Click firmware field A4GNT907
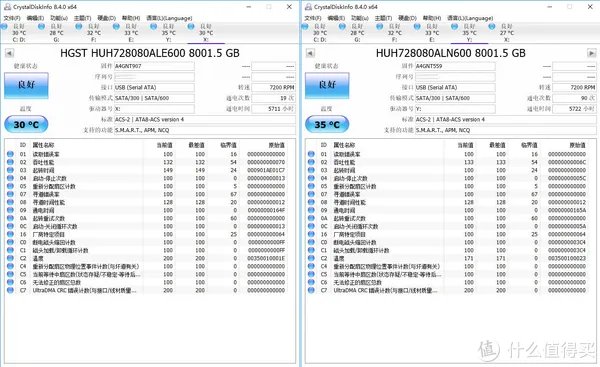 [x=154, y=66]
